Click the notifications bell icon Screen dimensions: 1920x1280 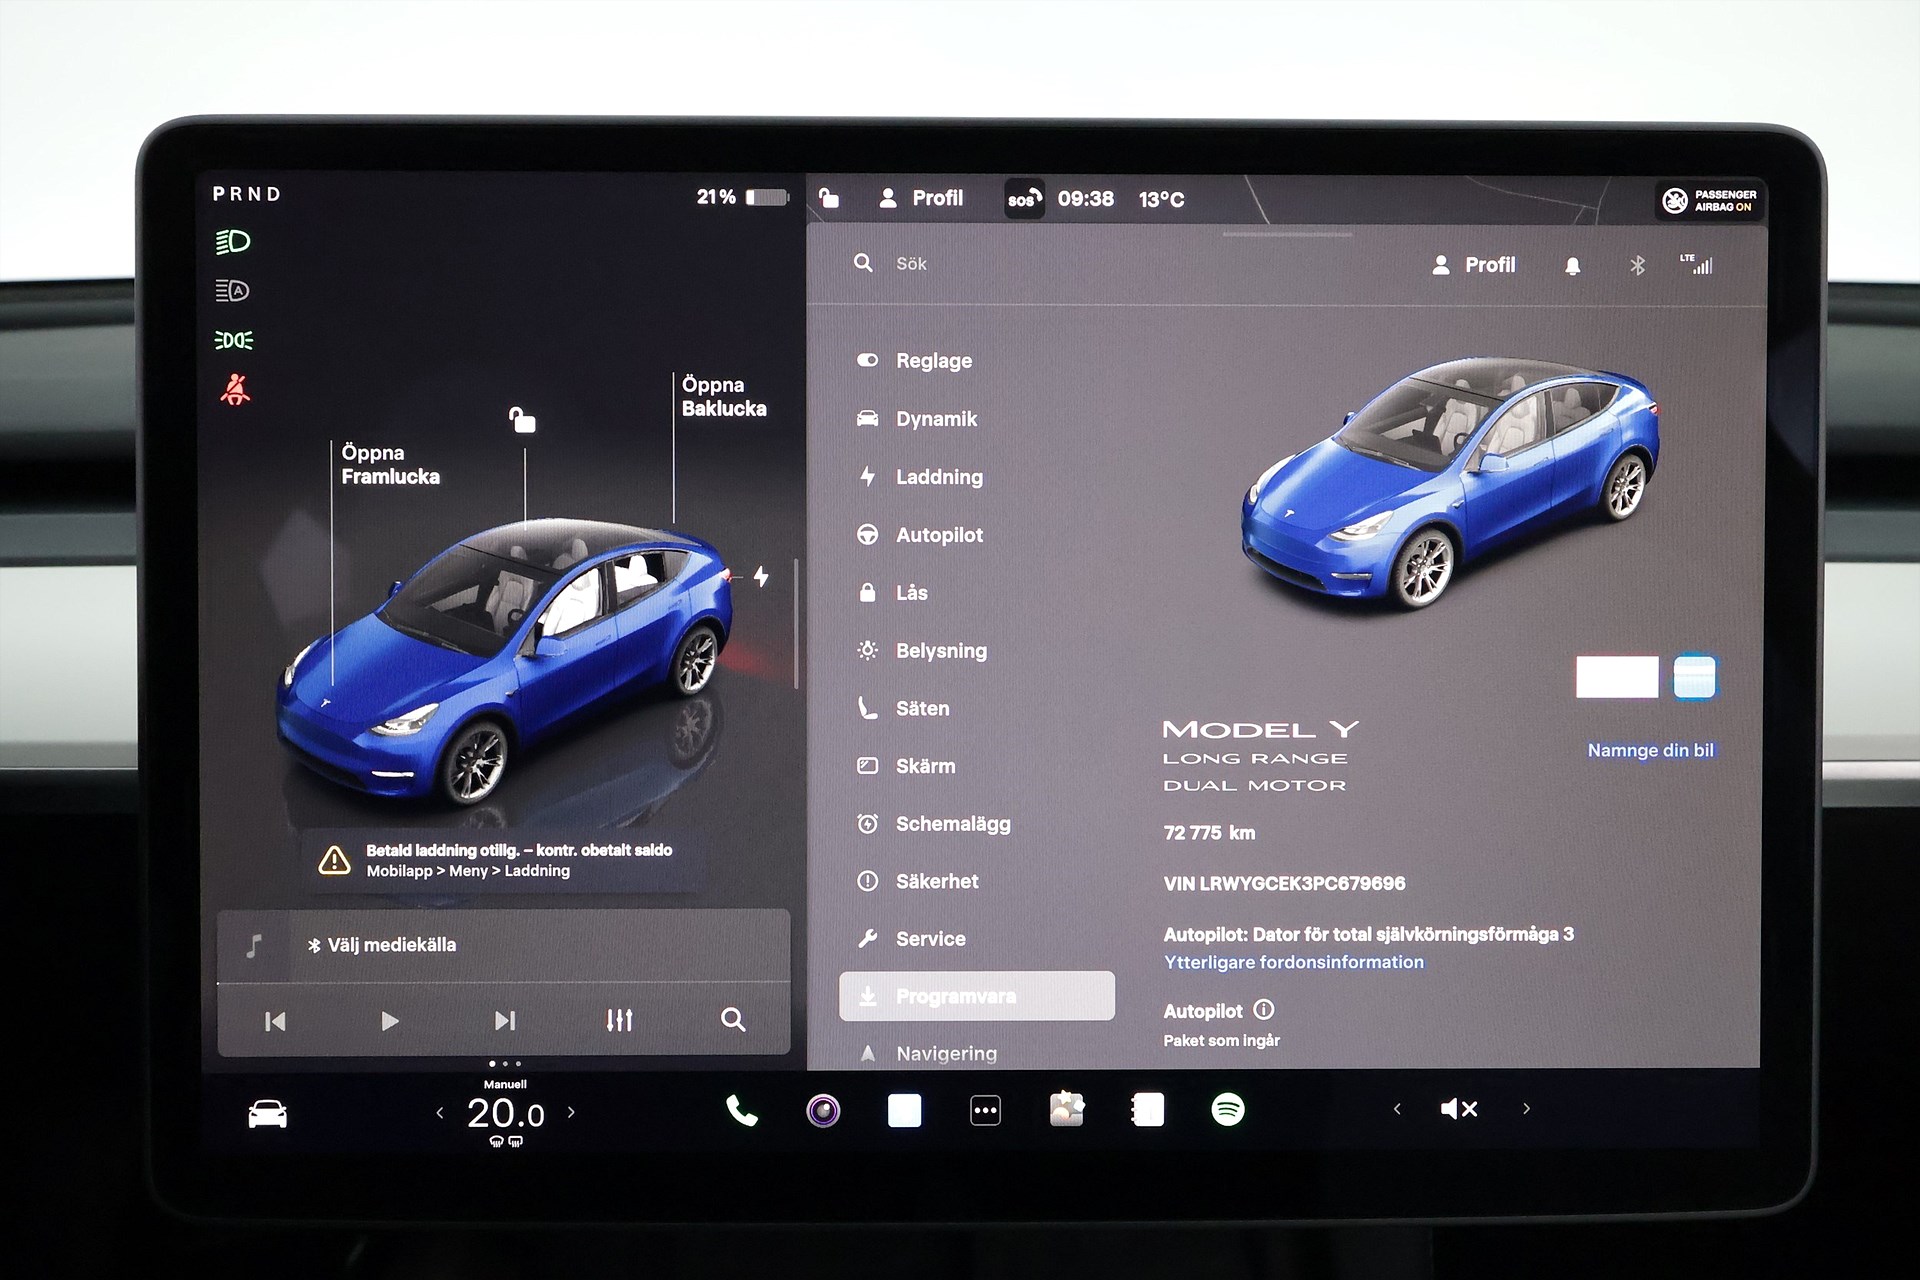1572,266
